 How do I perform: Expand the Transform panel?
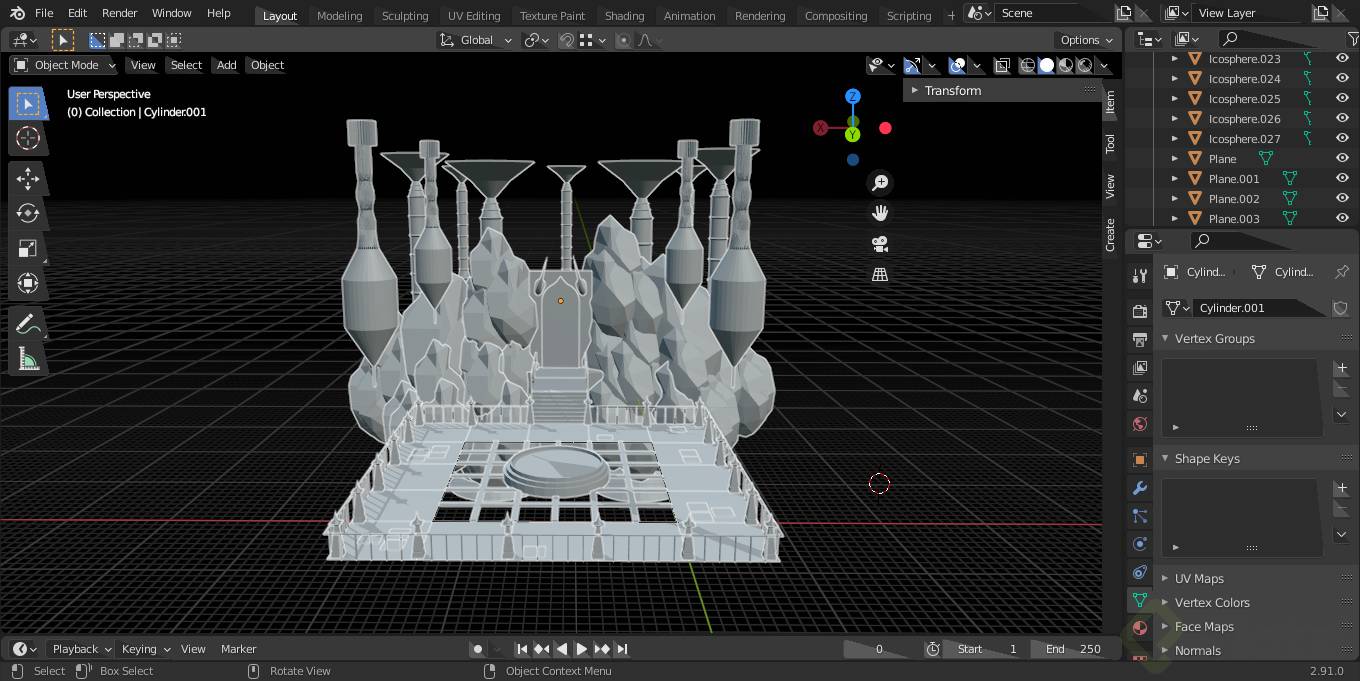click(952, 90)
